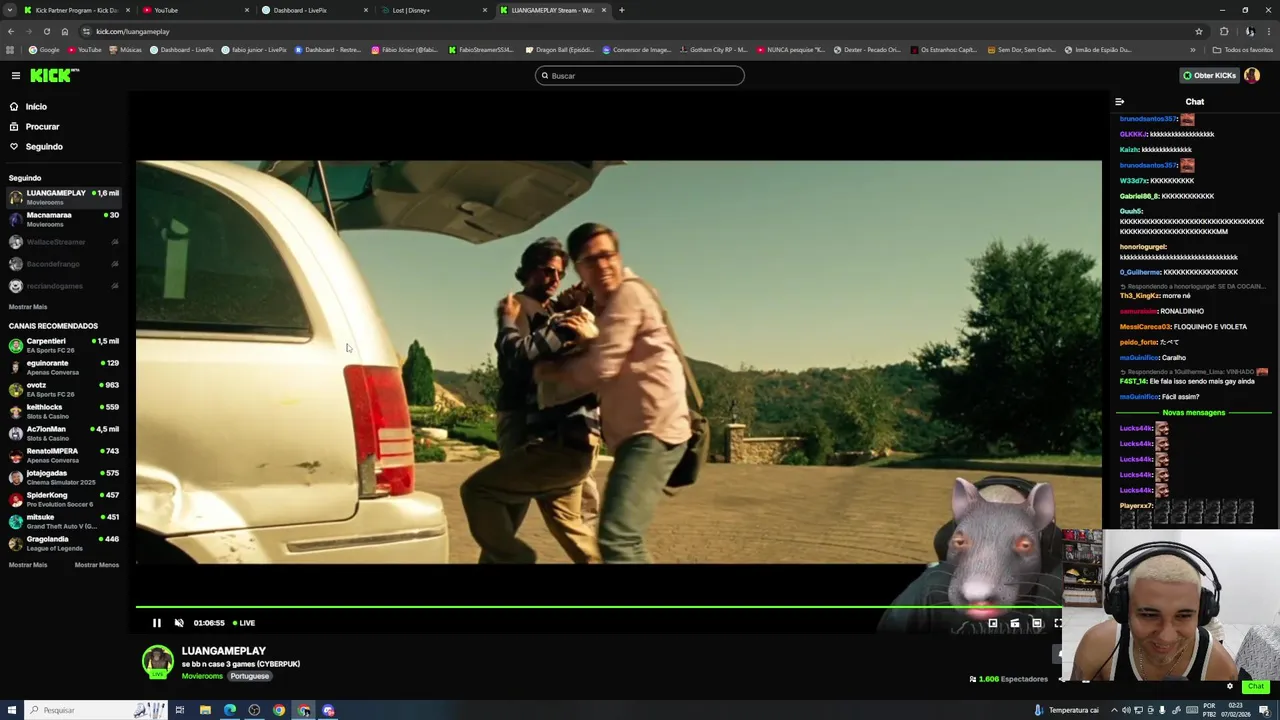Expand followed list with Mostrar Mais
The width and height of the screenshot is (1280, 720).
[x=28, y=307]
